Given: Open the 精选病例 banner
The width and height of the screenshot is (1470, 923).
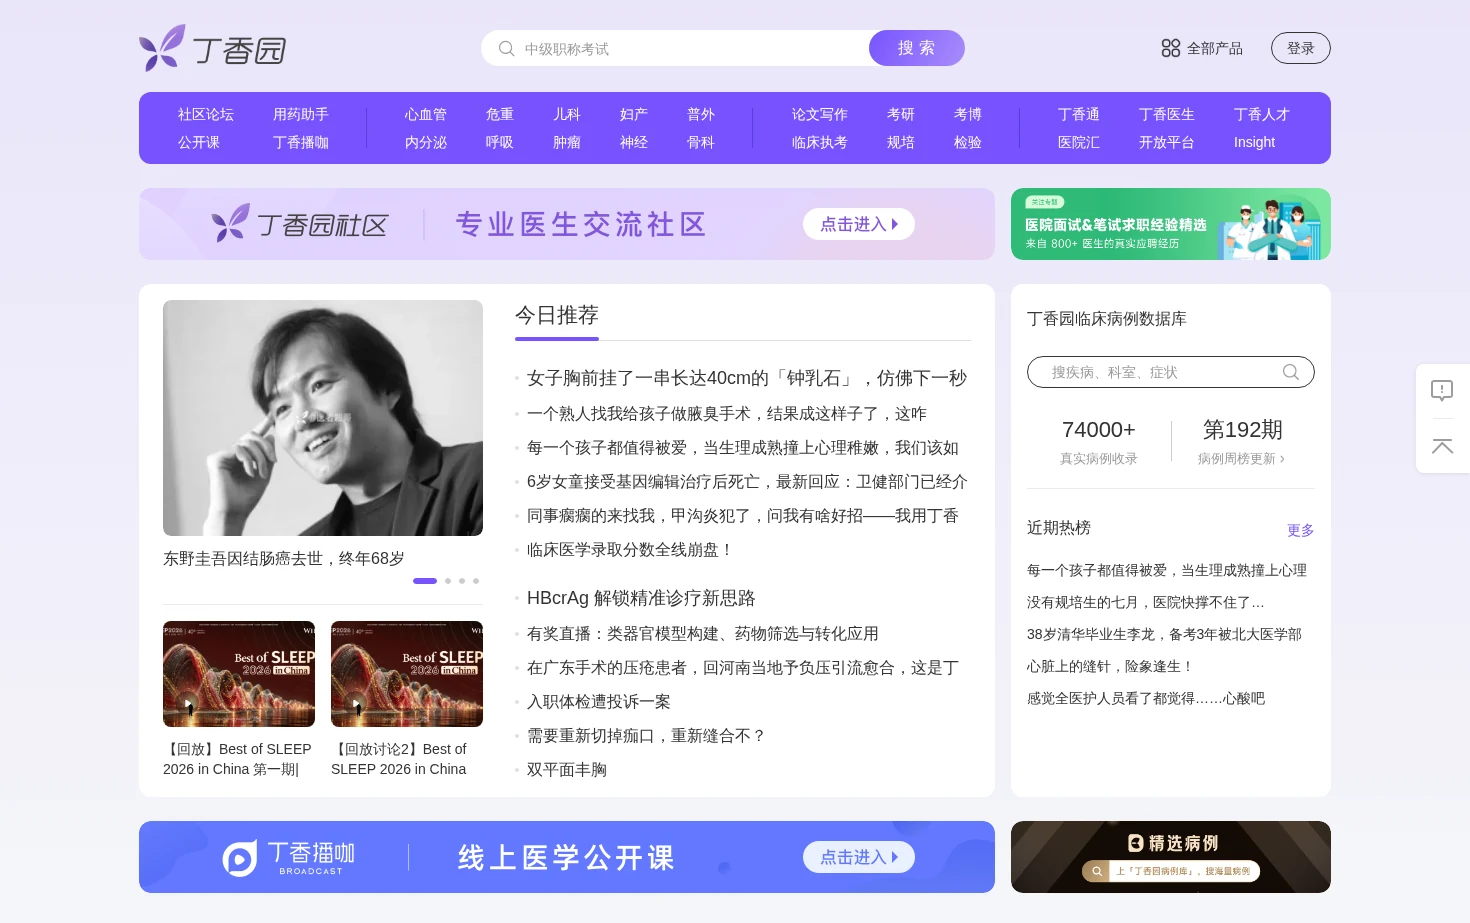Looking at the screenshot, I should pyautogui.click(x=1171, y=857).
